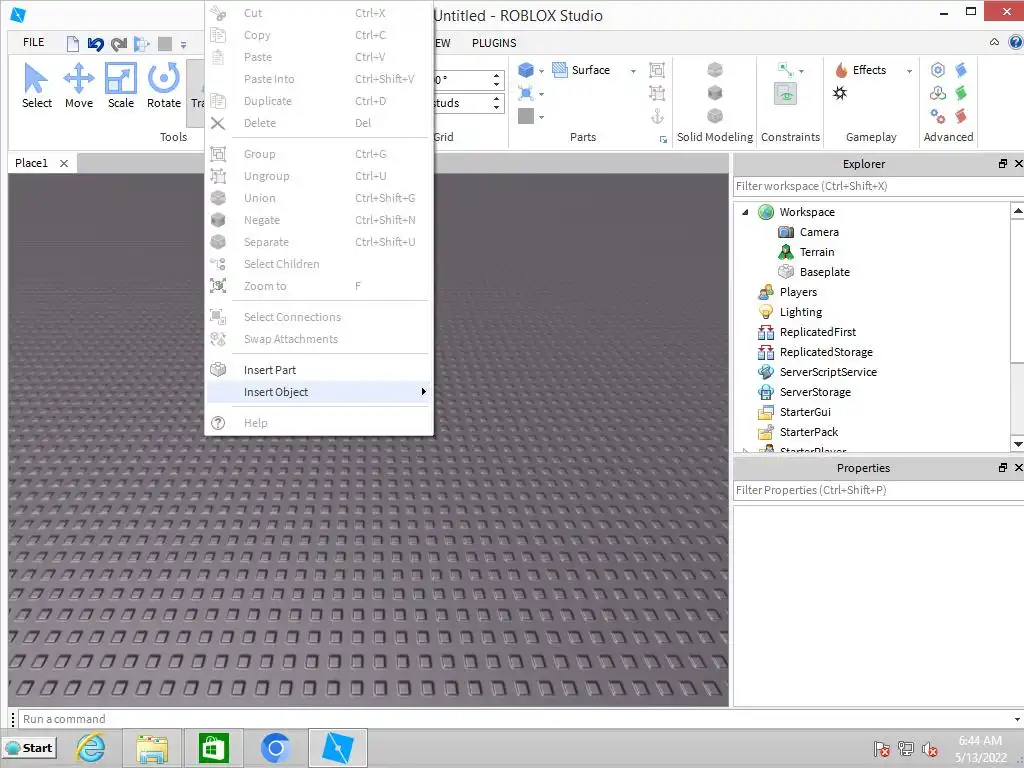
Task: Click the gears icon in Advanced
Action: pos(938,116)
